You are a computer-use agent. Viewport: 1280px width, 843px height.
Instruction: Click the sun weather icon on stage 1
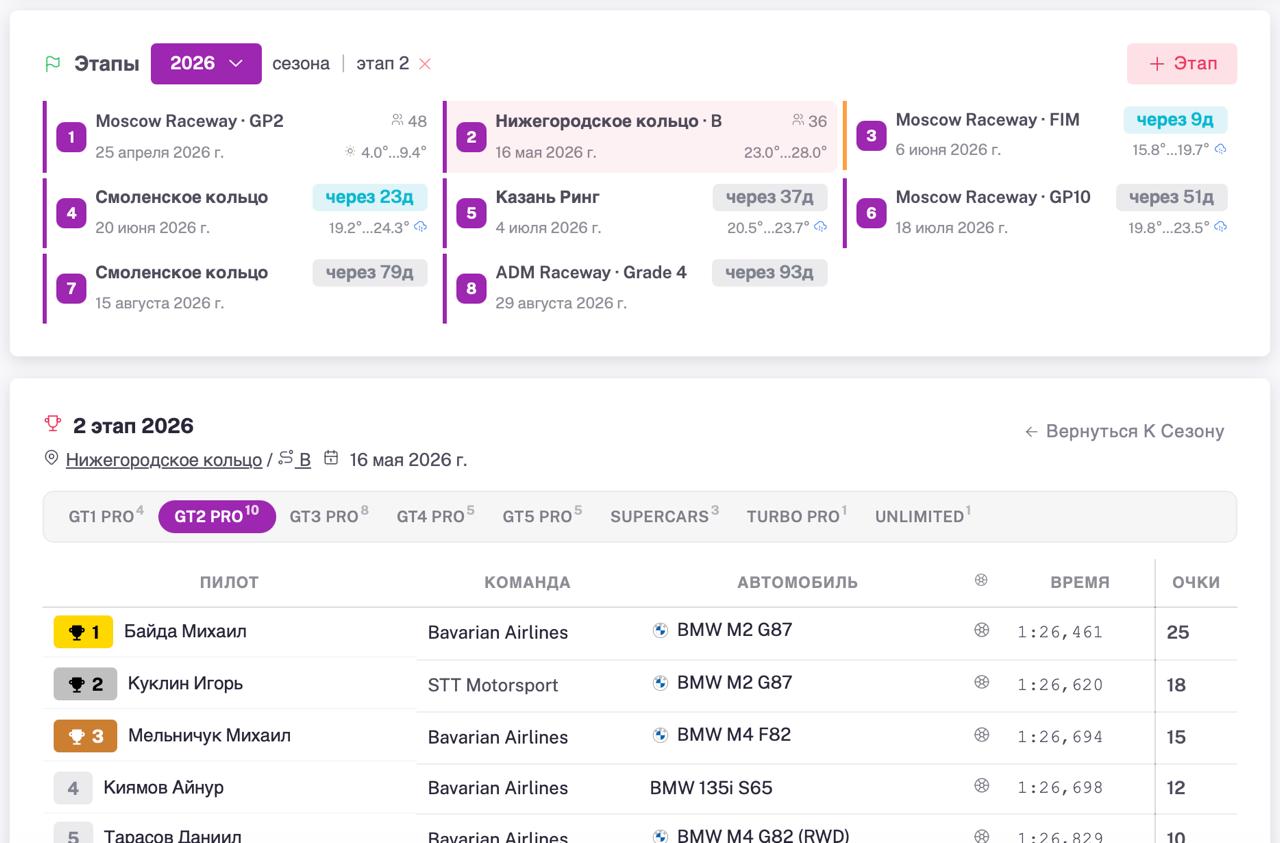[x=350, y=152]
